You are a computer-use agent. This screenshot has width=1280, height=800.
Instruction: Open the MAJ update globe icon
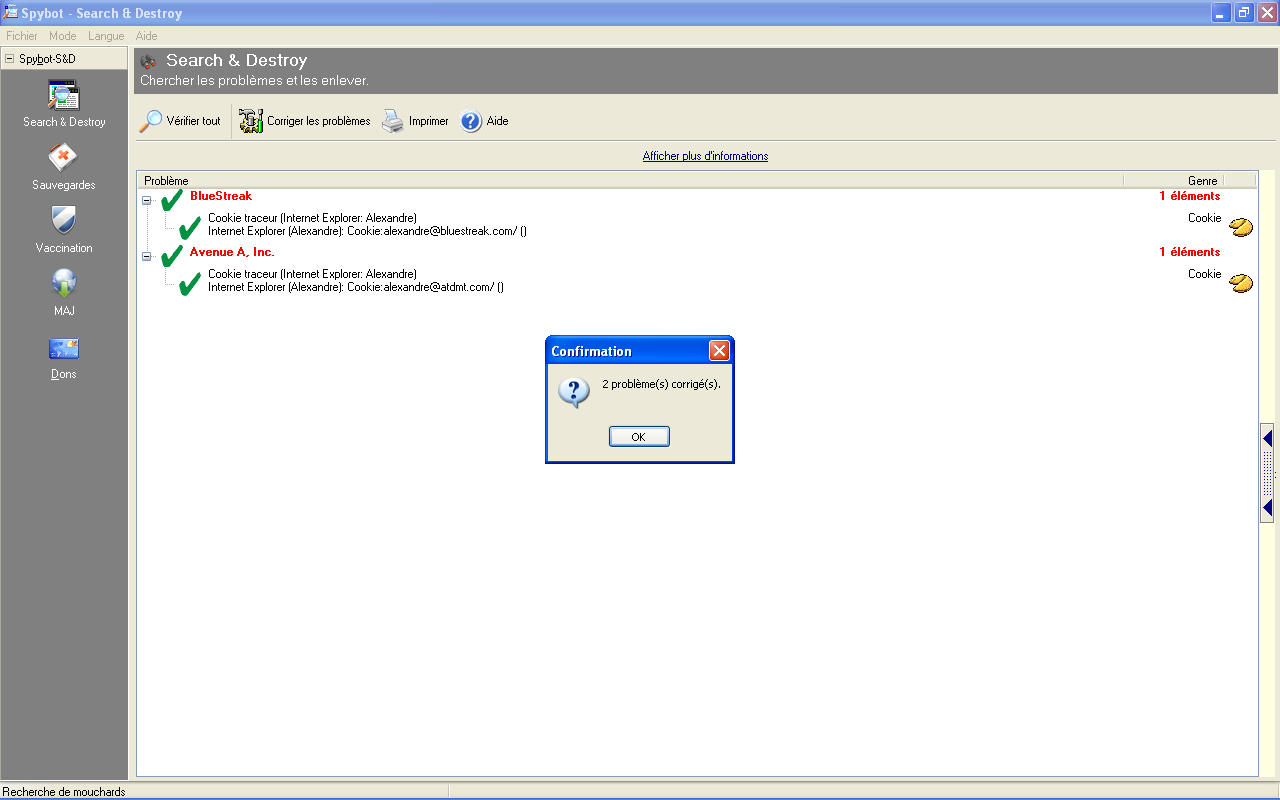coord(64,284)
